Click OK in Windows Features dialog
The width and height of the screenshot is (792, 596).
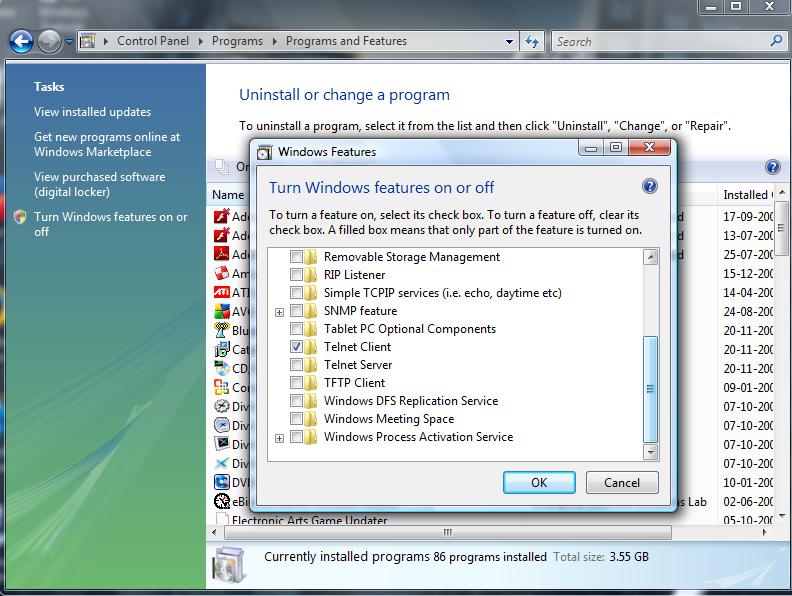(x=539, y=482)
